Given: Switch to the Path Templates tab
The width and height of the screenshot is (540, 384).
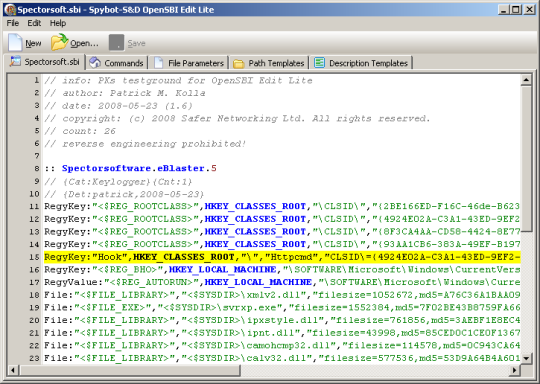Looking at the screenshot, I should (x=270, y=63).
